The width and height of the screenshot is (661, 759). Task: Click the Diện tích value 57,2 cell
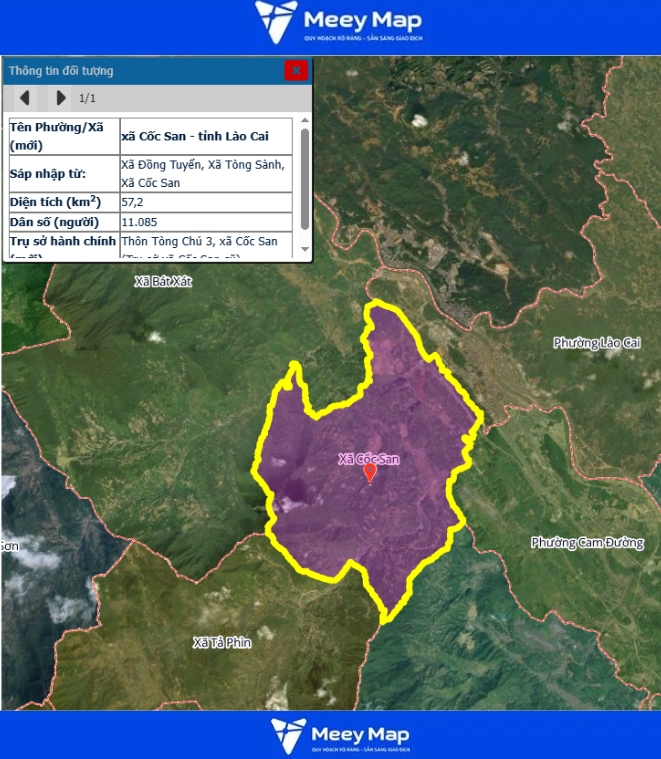[205, 202]
